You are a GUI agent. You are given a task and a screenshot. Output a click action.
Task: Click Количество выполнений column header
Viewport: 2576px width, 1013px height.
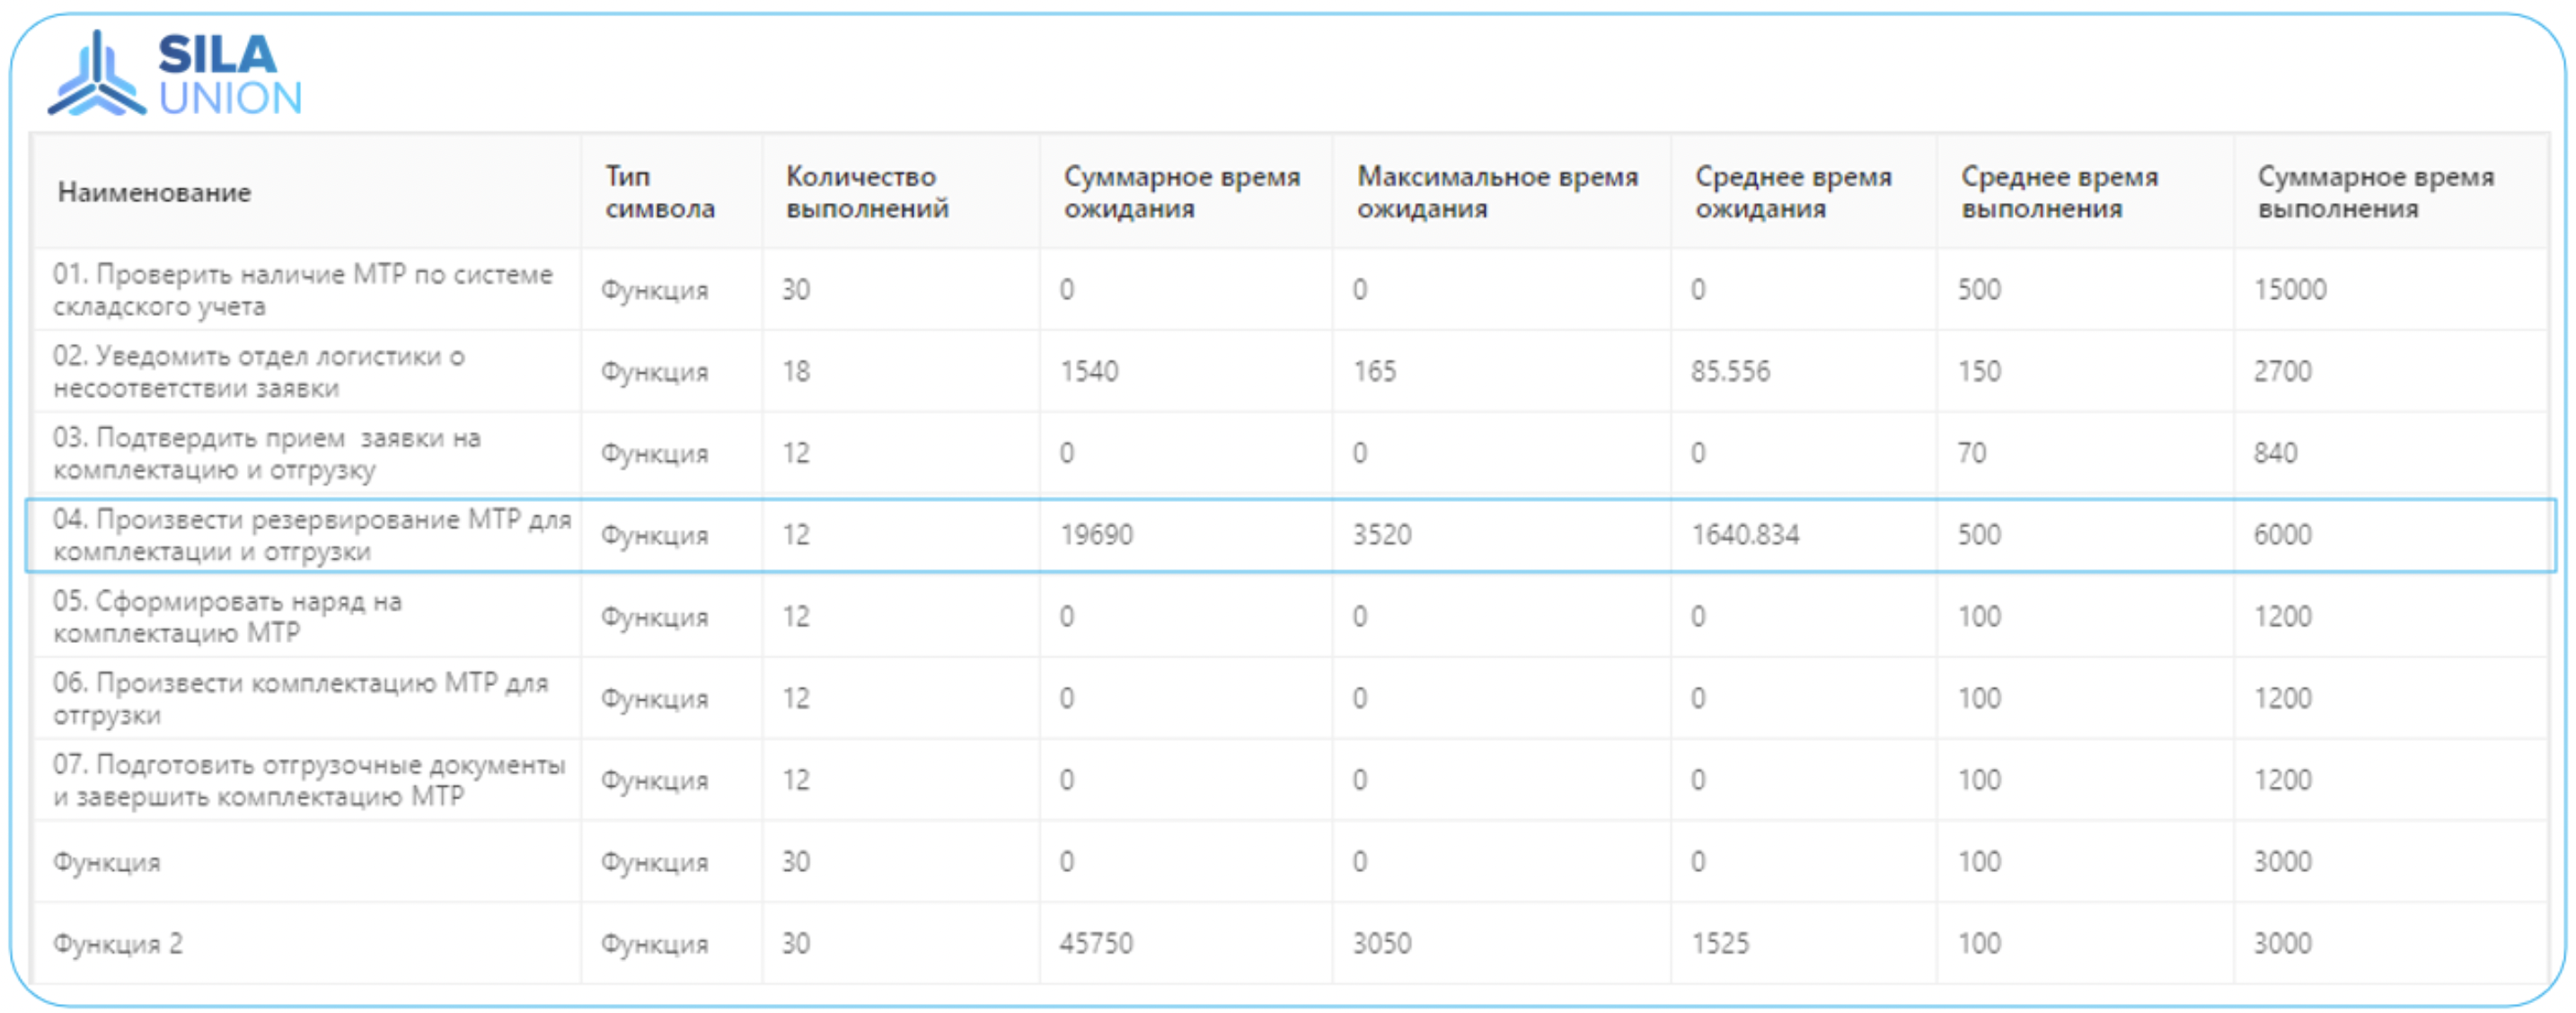point(866,192)
